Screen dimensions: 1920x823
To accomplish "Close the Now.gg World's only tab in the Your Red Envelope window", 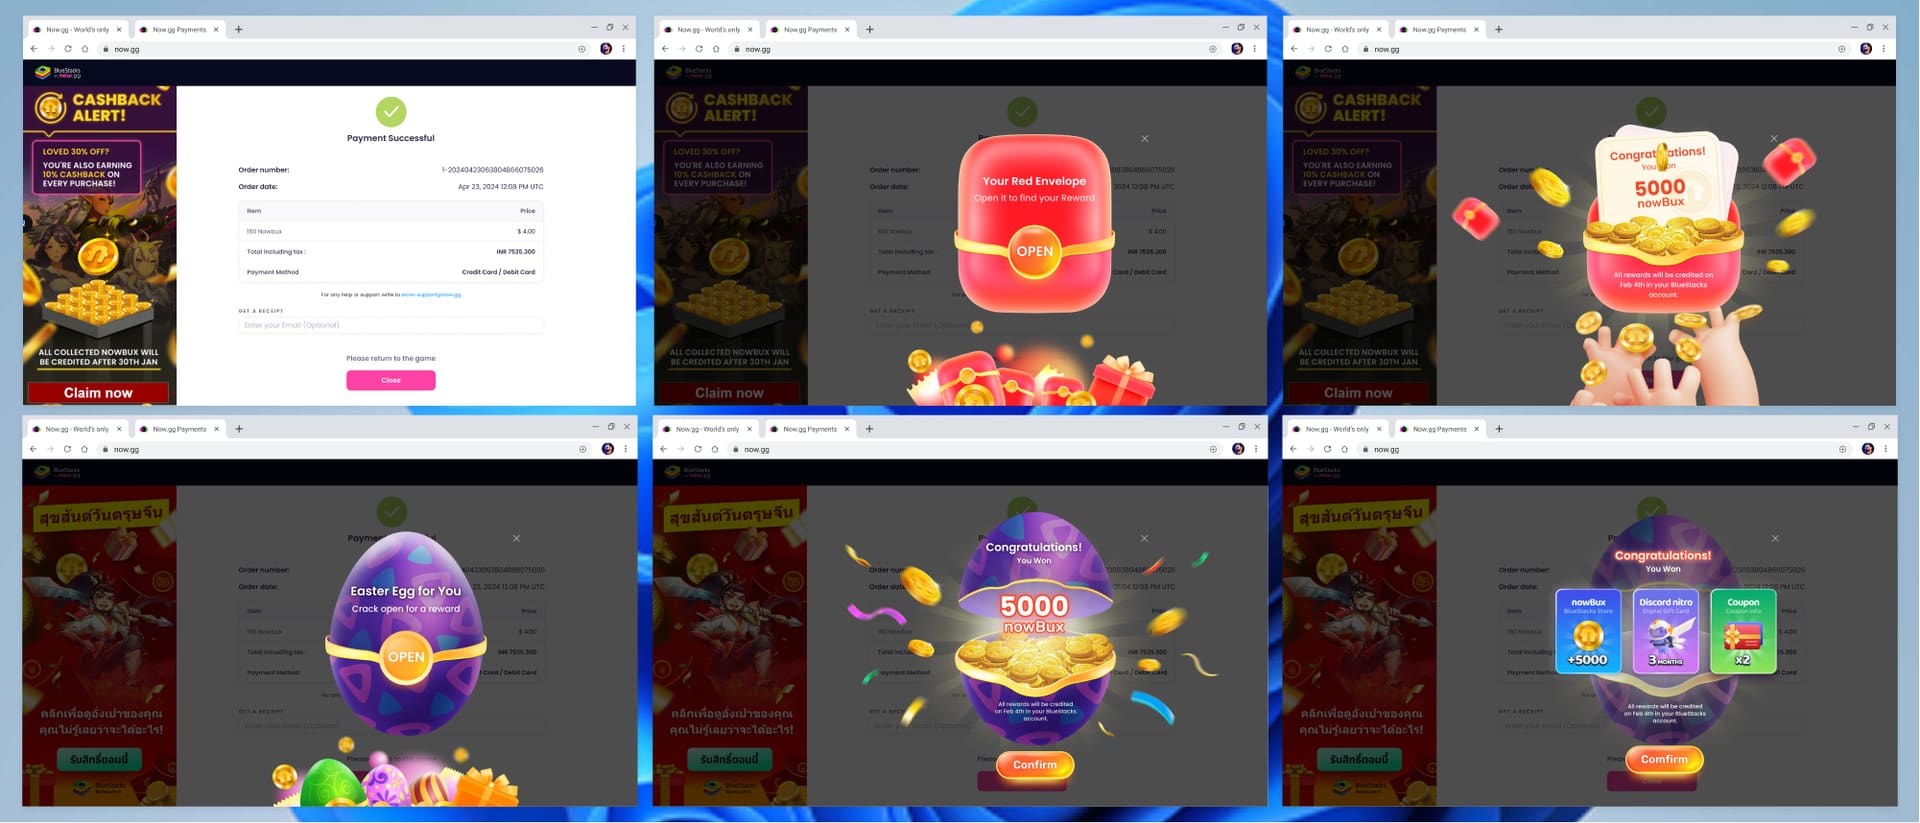I will [750, 30].
